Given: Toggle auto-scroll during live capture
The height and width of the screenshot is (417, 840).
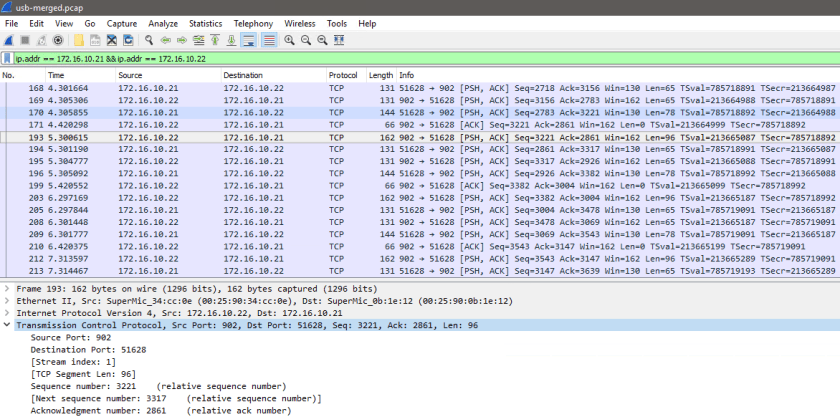Looking at the screenshot, I should (x=249, y=40).
